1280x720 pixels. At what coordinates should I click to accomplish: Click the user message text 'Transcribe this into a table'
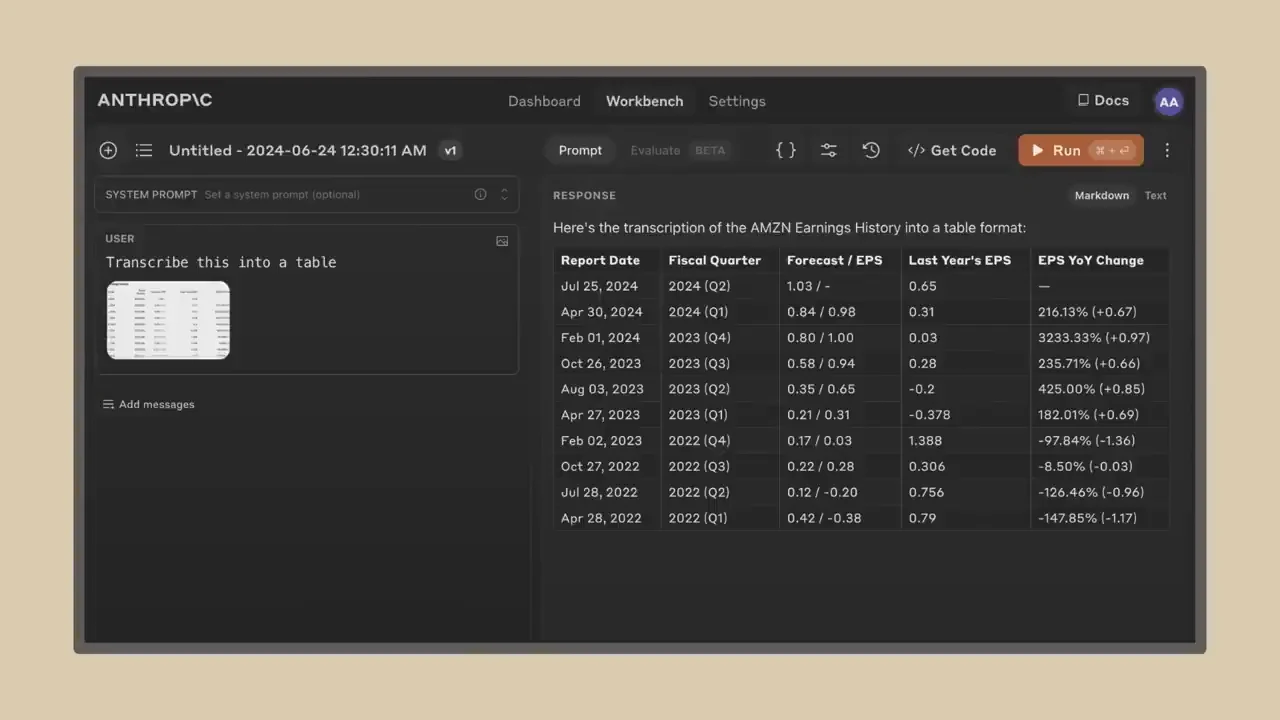[221, 262]
